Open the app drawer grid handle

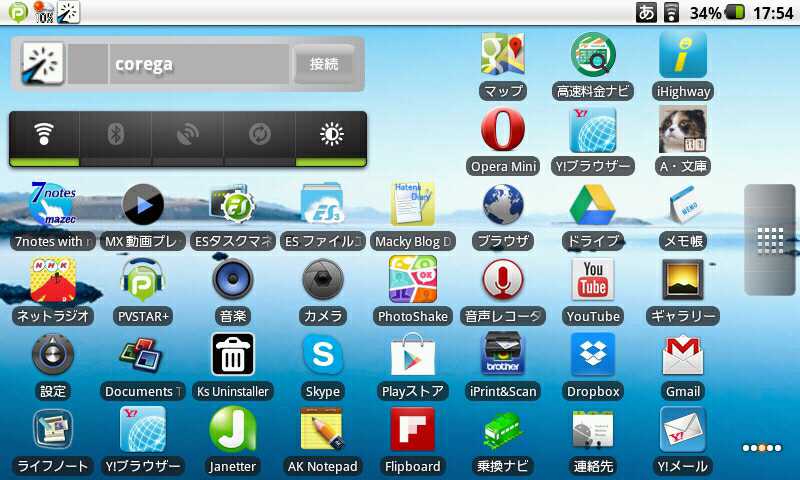pyautogui.click(x=770, y=240)
